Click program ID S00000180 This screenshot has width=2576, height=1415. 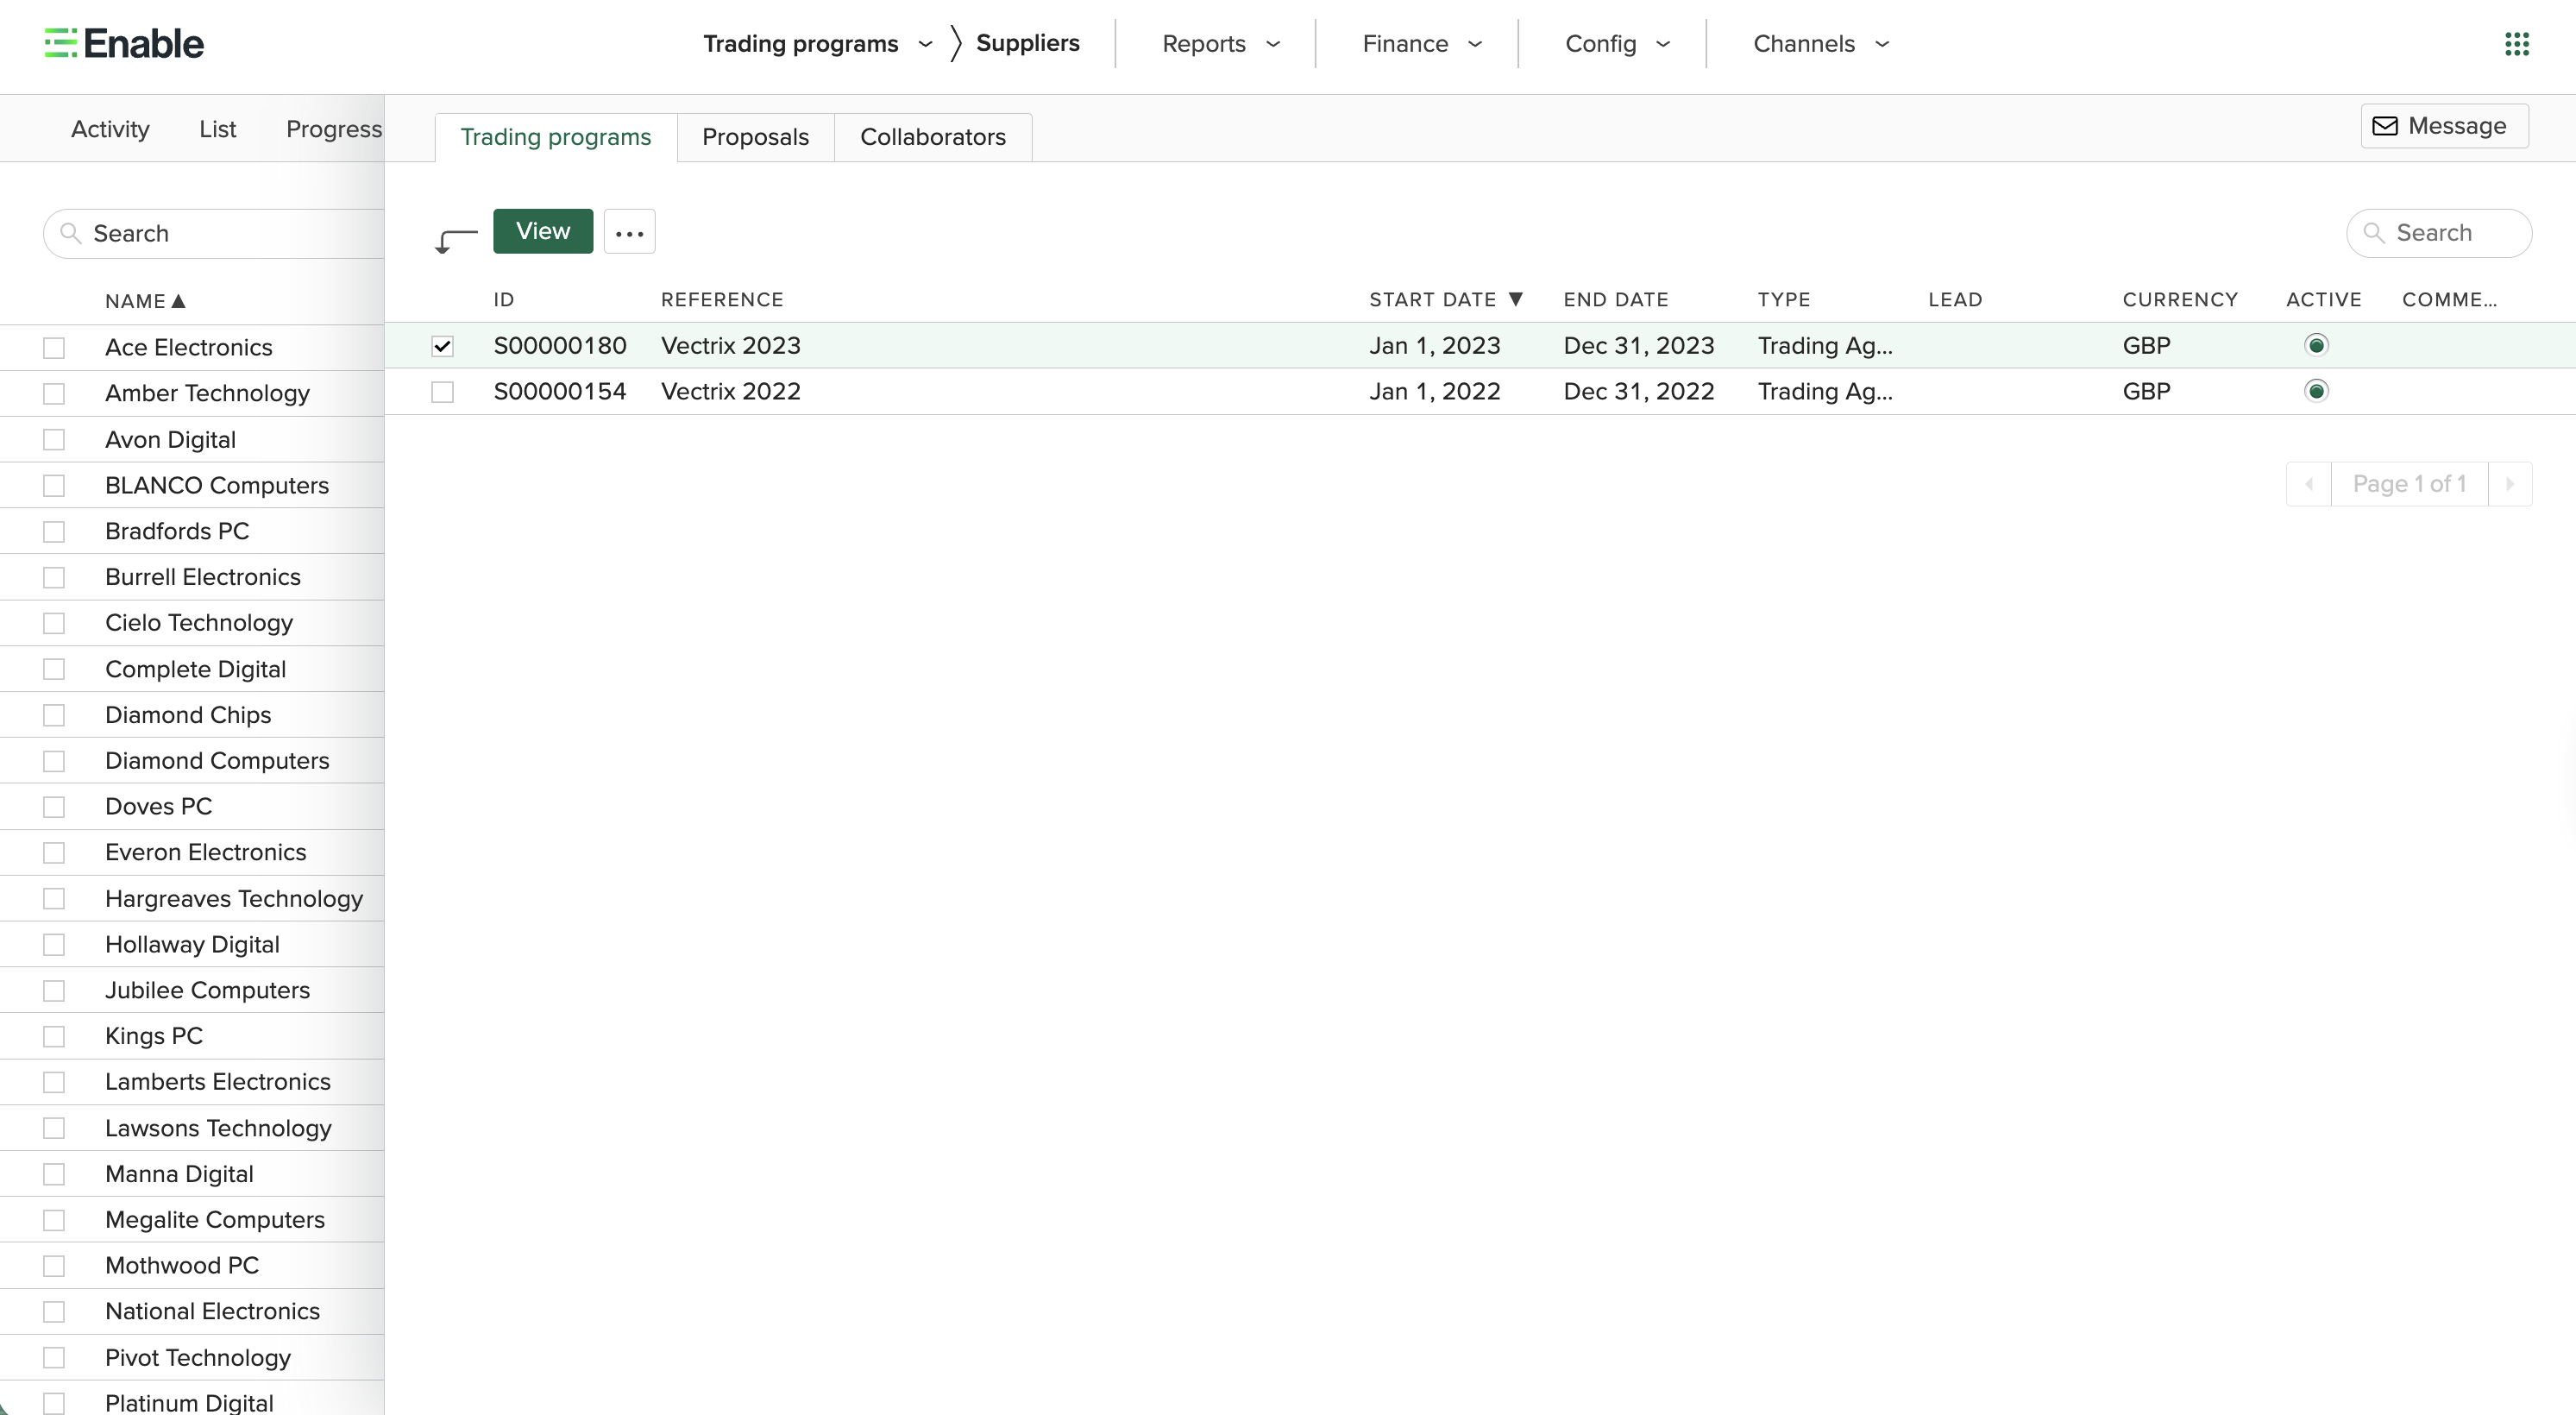point(560,346)
